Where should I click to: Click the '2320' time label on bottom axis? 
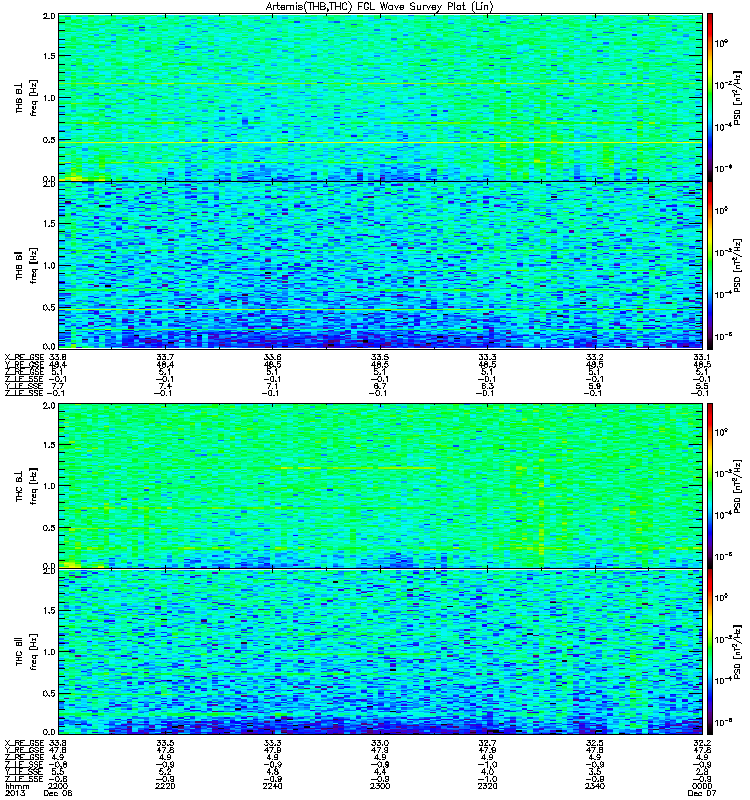point(487,786)
